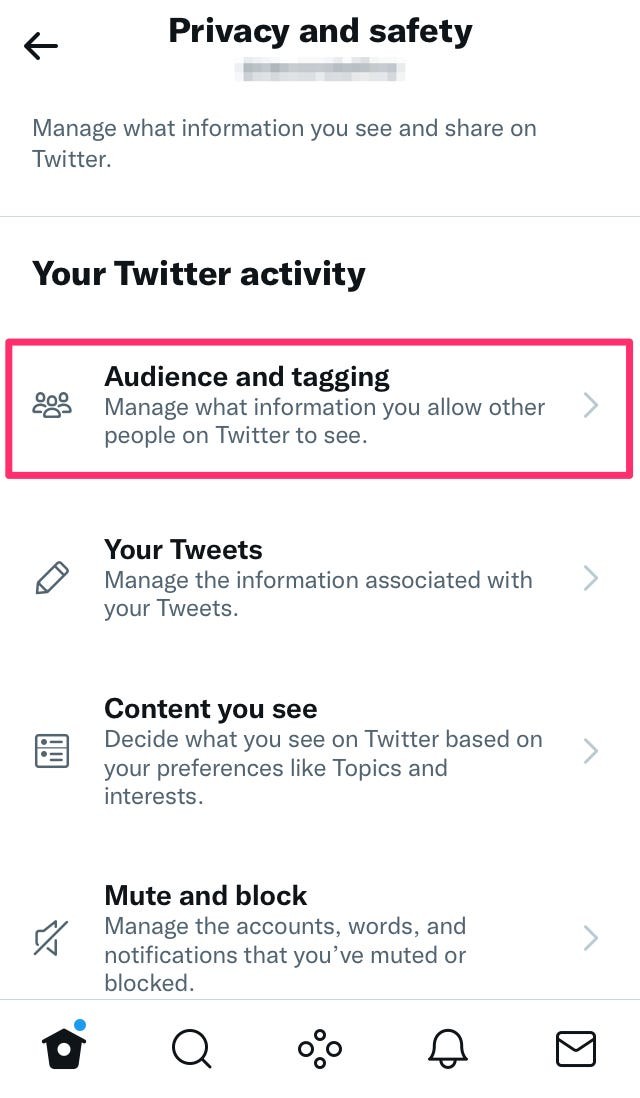This screenshot has height=1098, width=640.
Task: Open Notifications via bell icon
Action: tap(447, 1049)
